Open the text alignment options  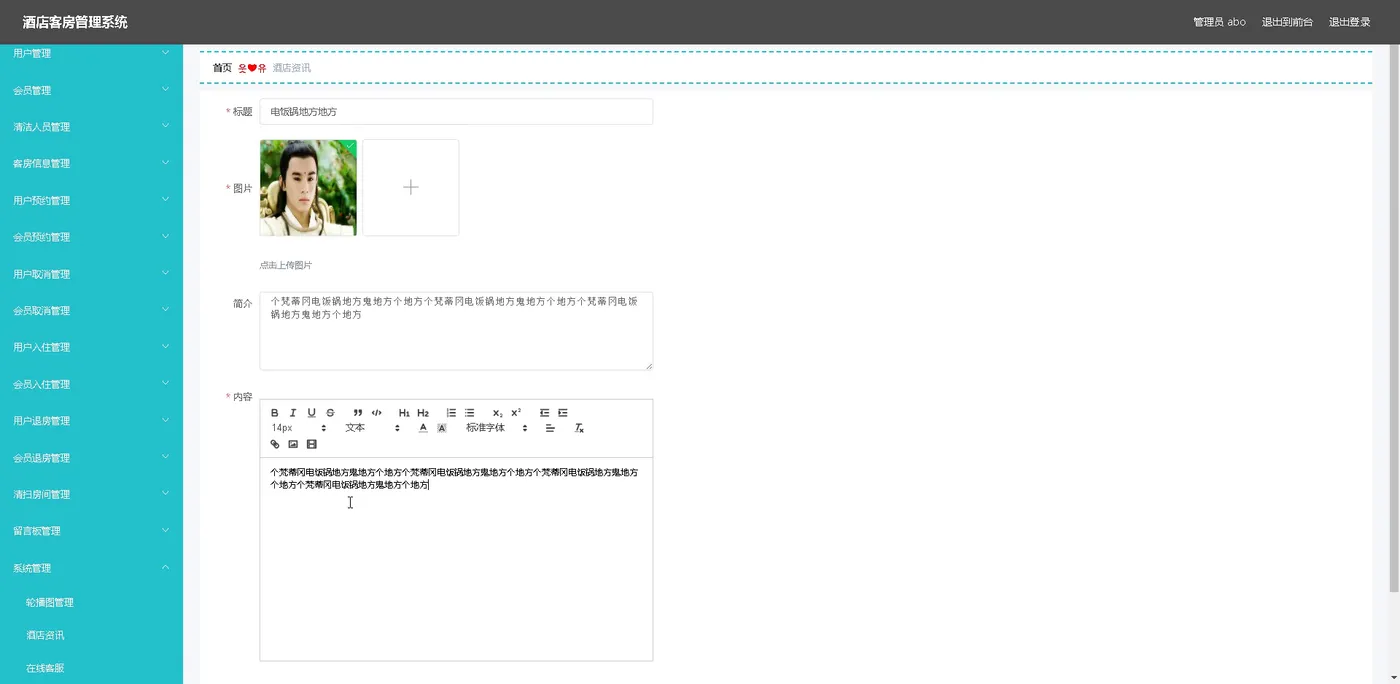pyautogui.click(x=550, y=428)
